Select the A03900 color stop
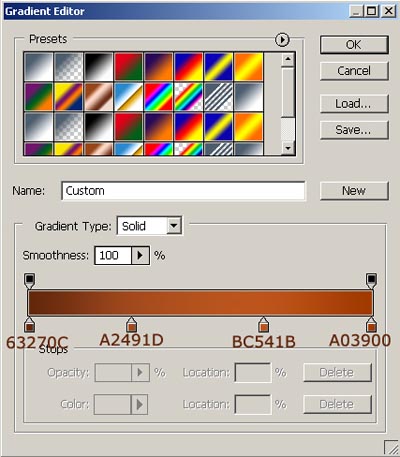 [371, 325]
